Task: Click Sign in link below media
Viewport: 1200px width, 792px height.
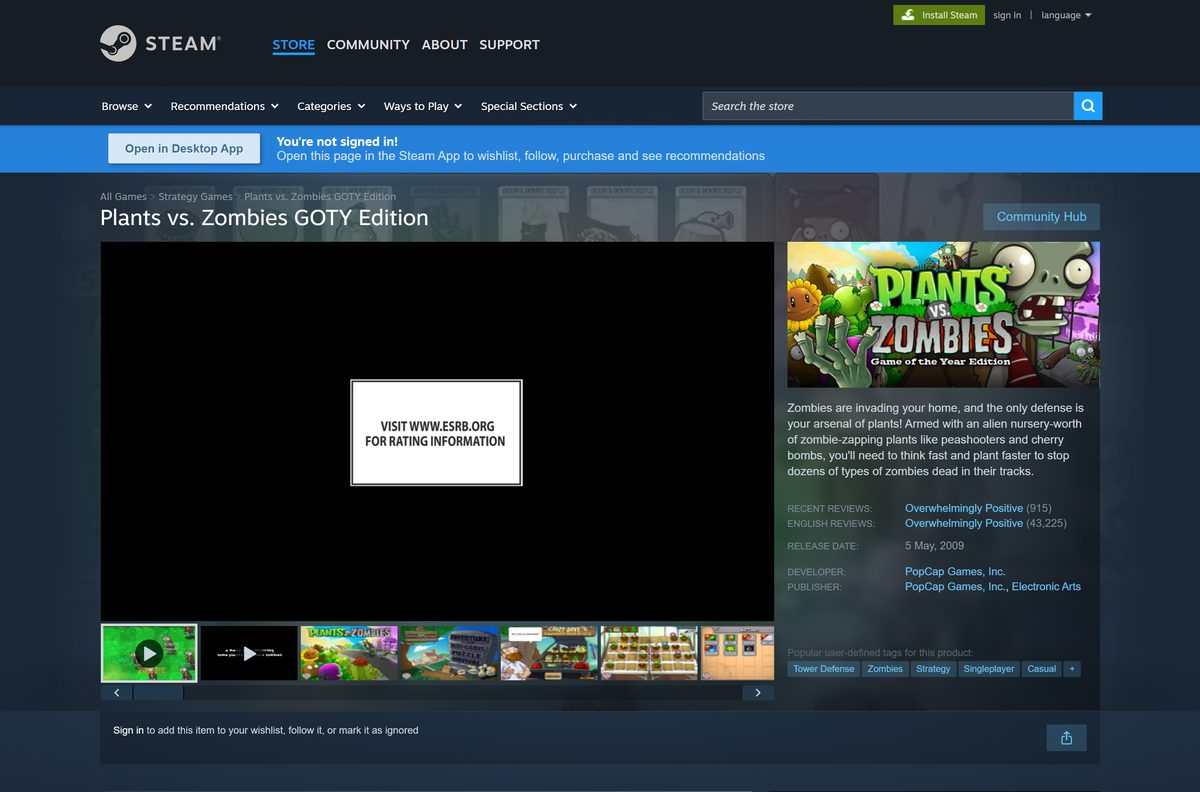Action: 128,730
